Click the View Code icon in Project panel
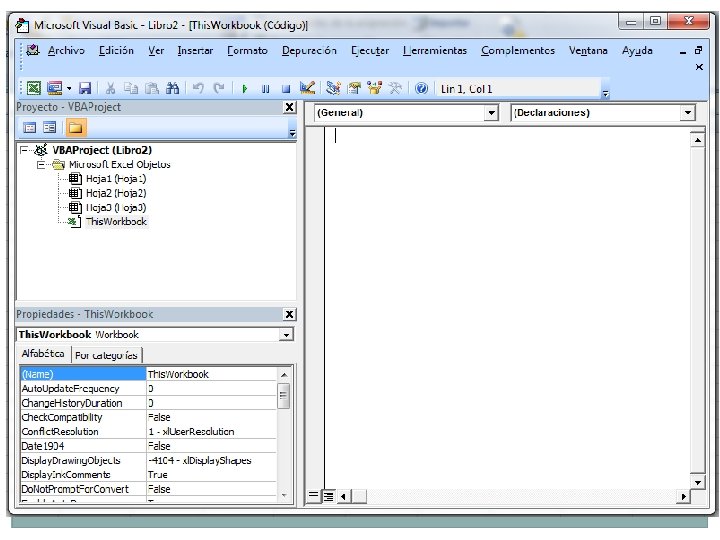 point(29,128)
